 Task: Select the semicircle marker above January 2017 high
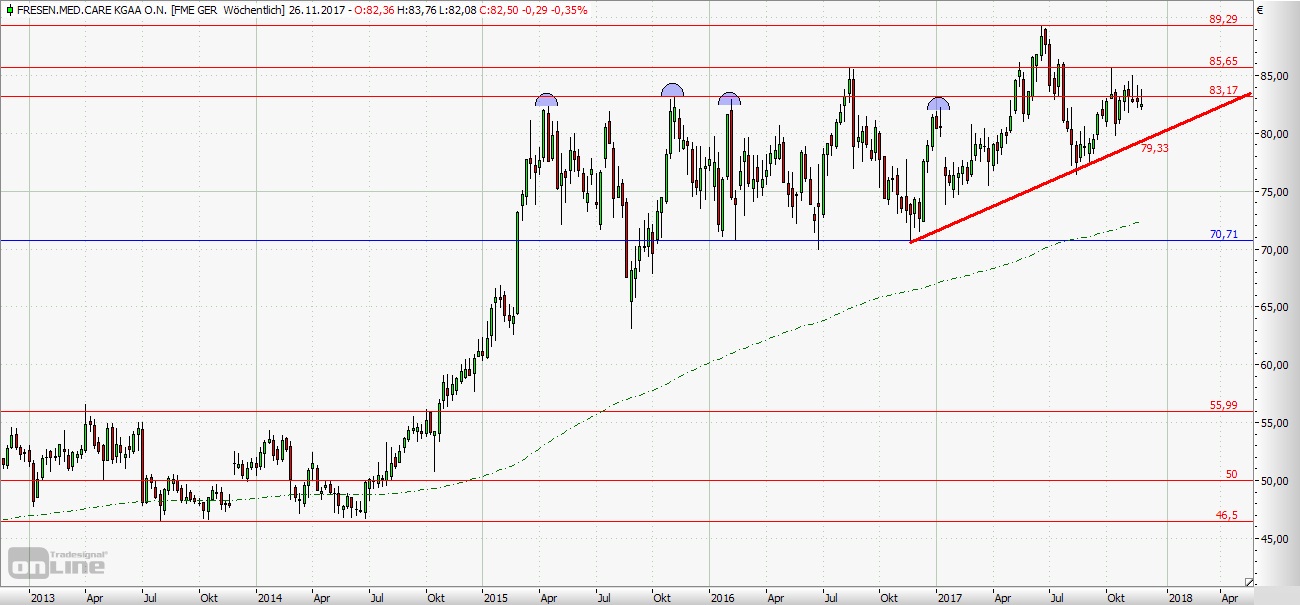coord(938,103)
